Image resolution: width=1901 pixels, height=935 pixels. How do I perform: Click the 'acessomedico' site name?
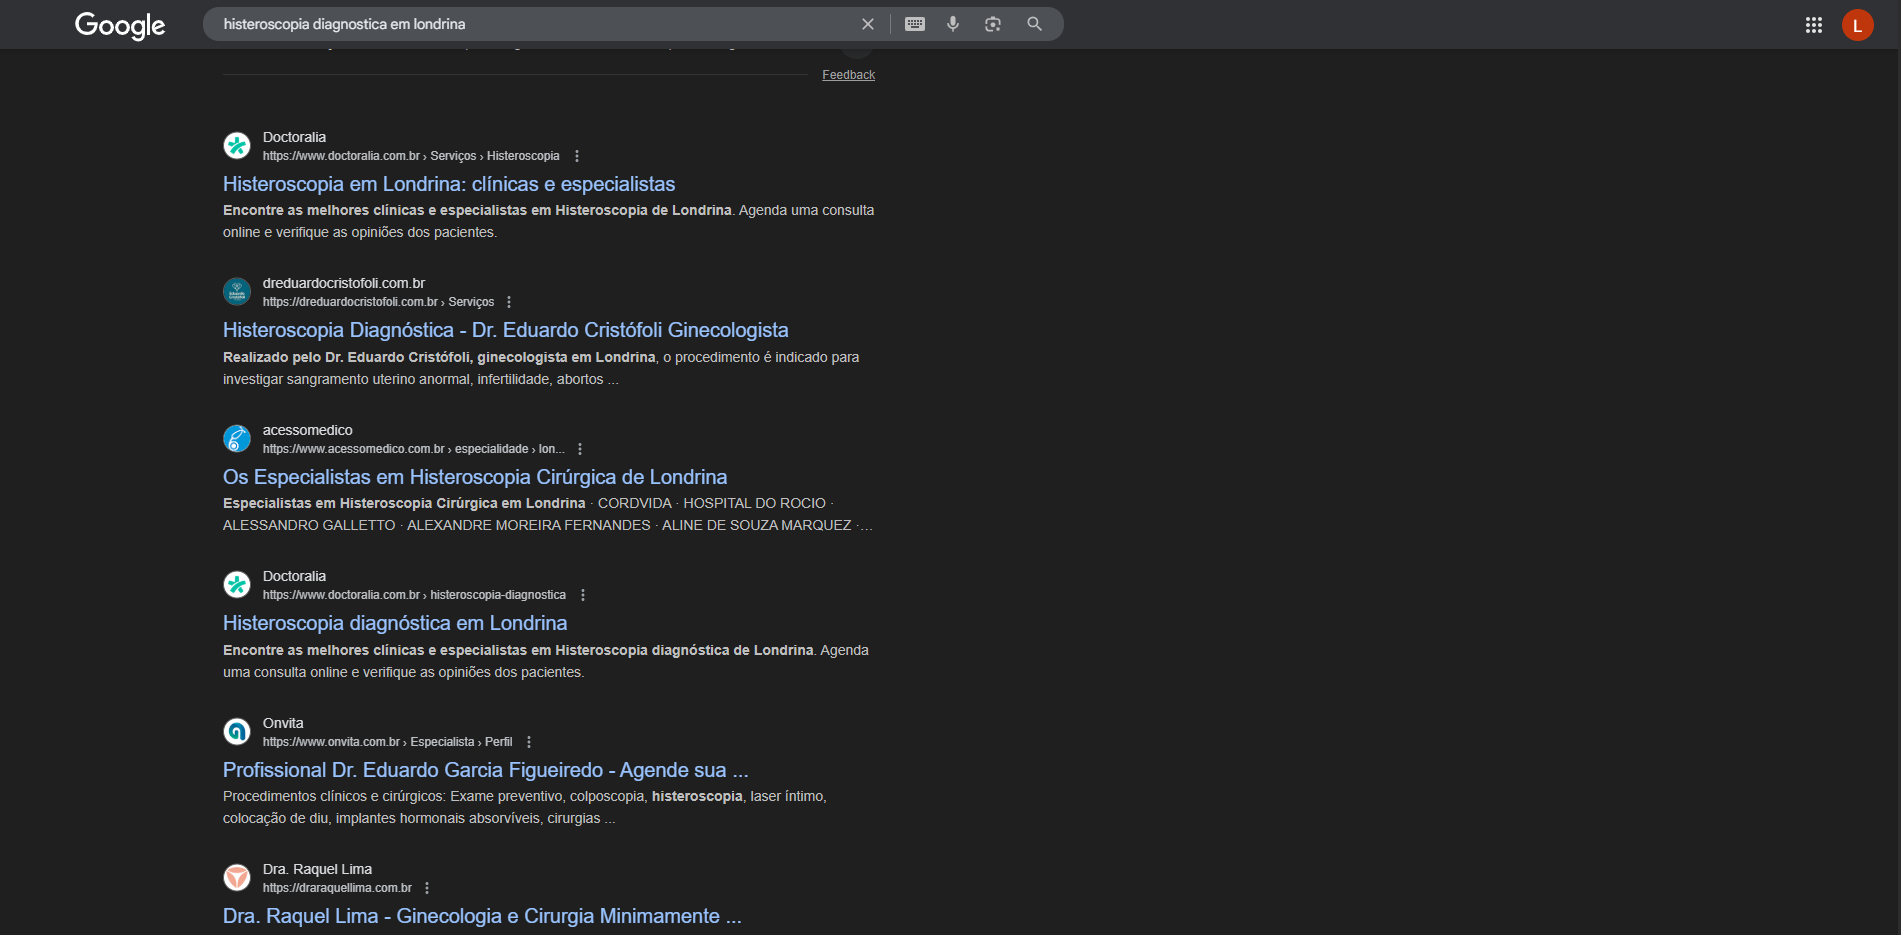(308, 430)
